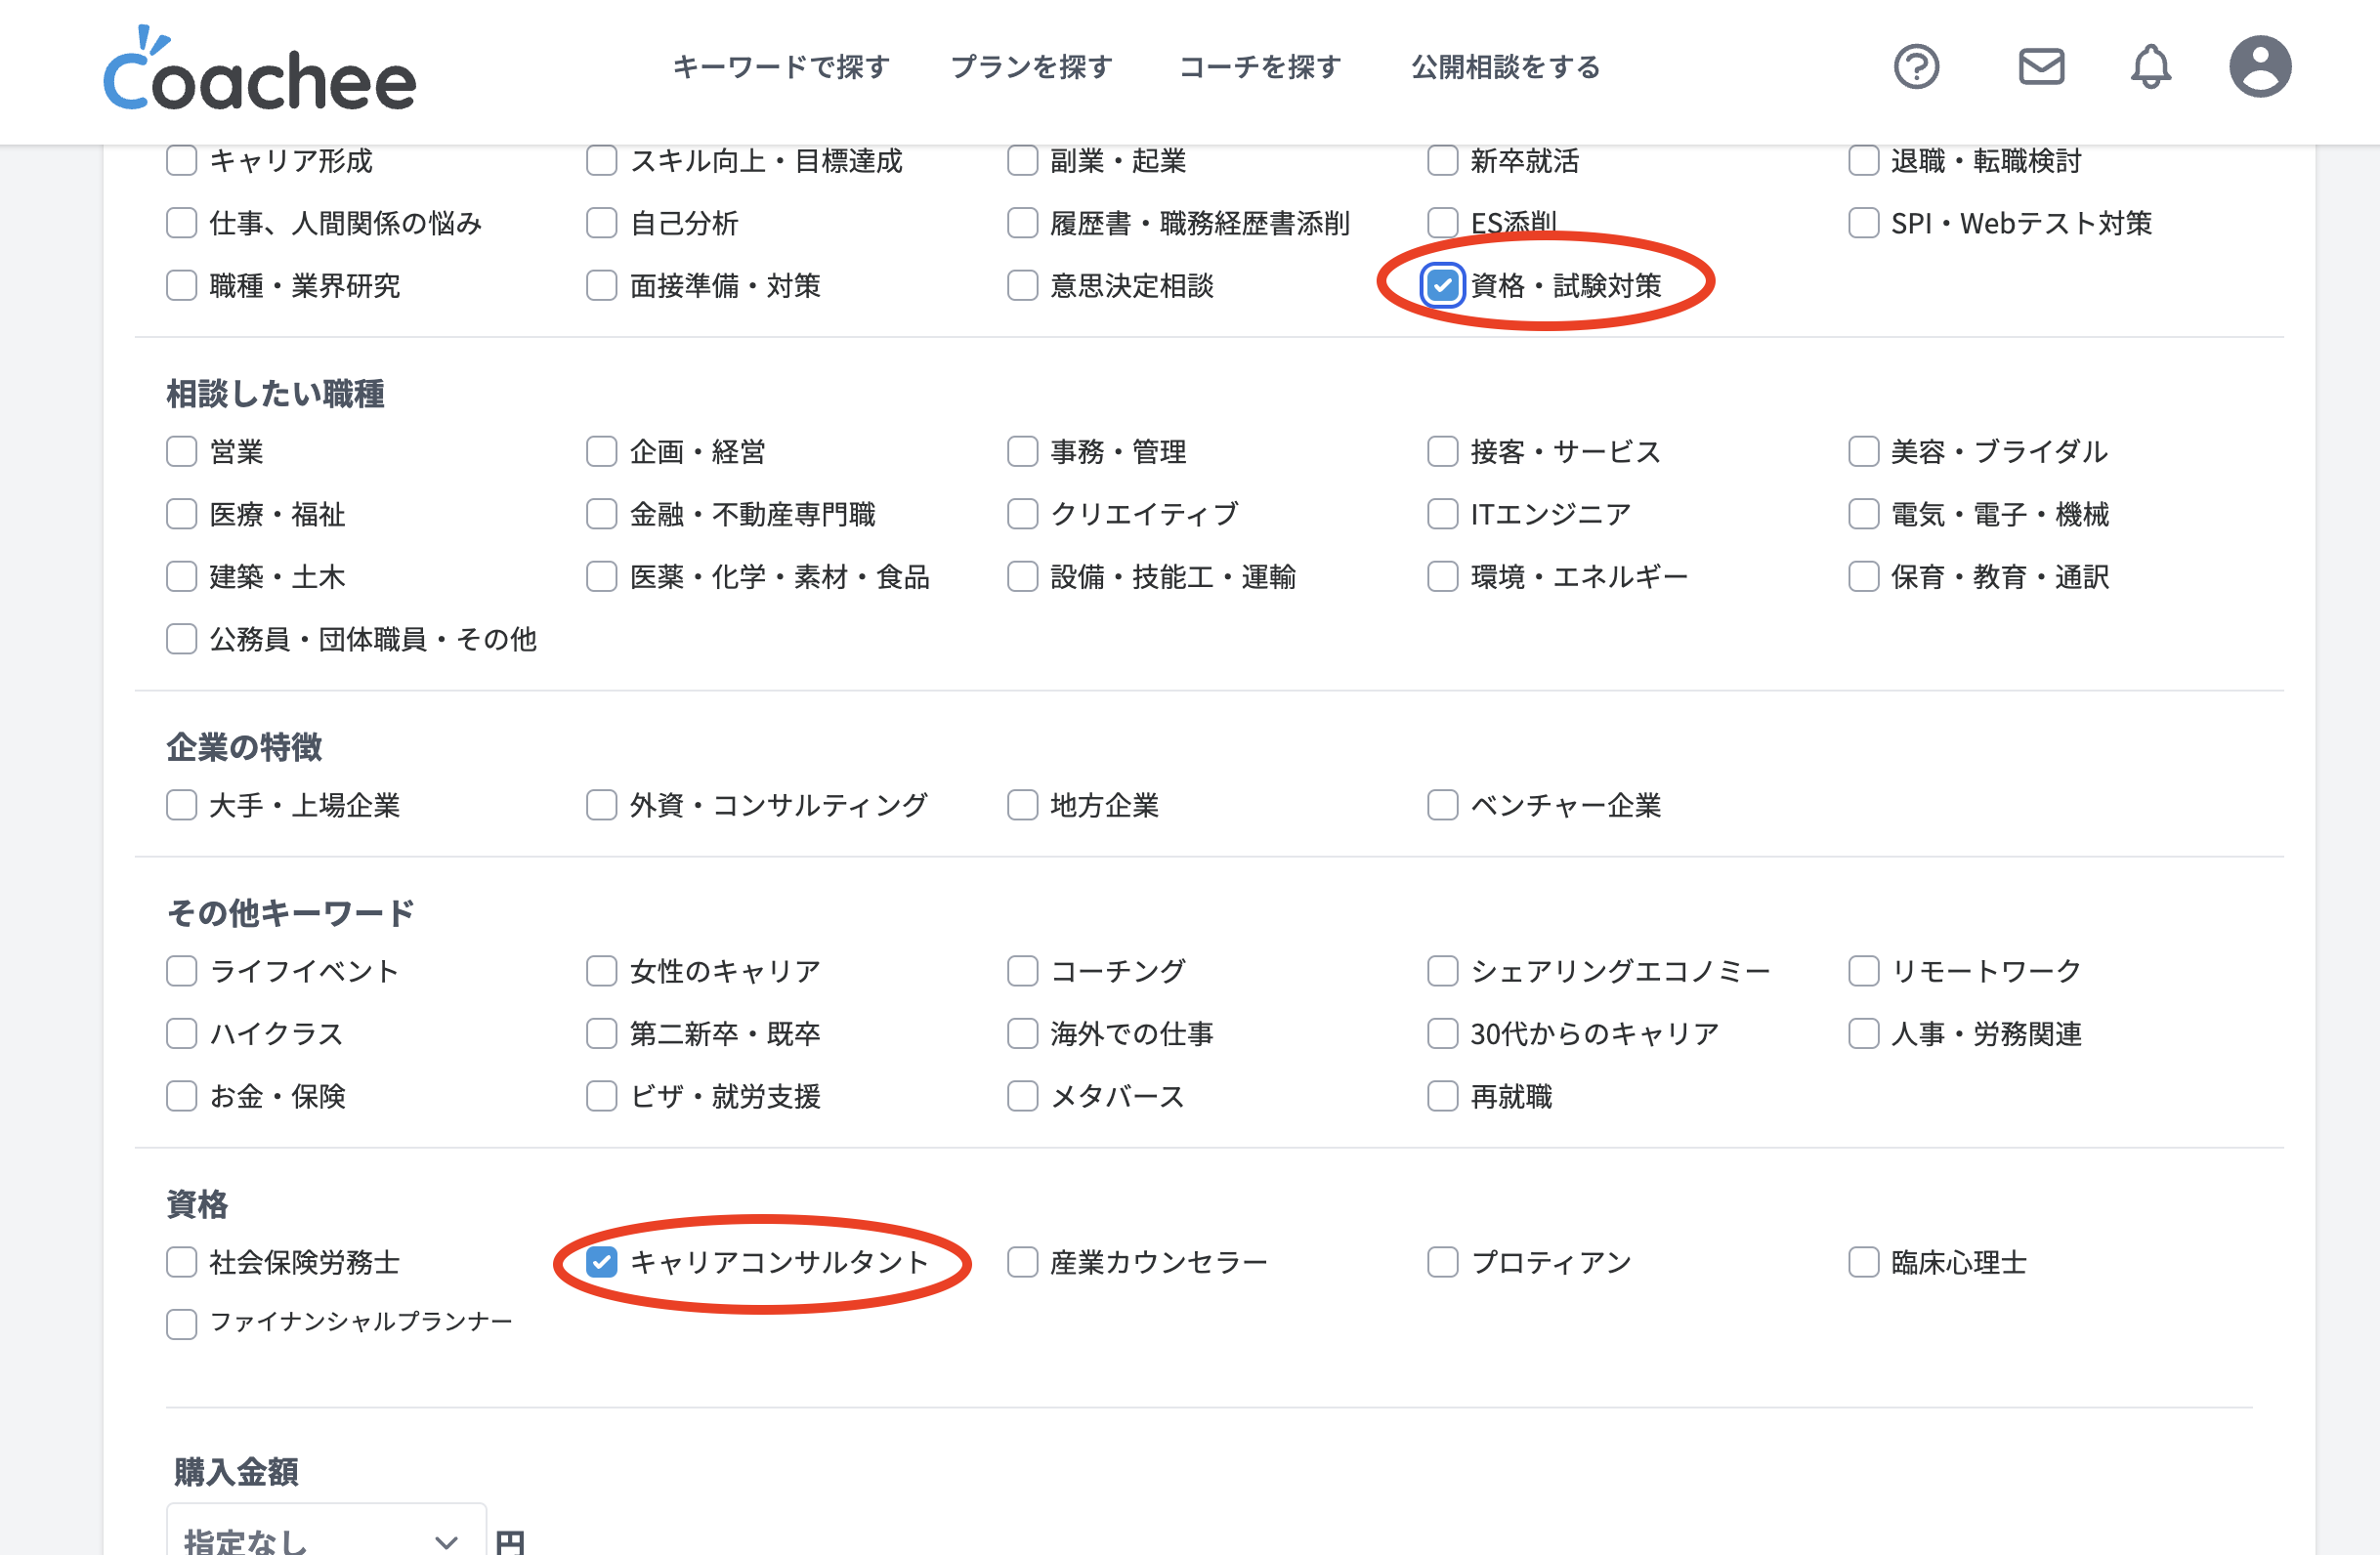The width and height of the screenshot is (2380, 1555).
Task: Go to コーチを探す page
Action: [x=1260, y=67]
